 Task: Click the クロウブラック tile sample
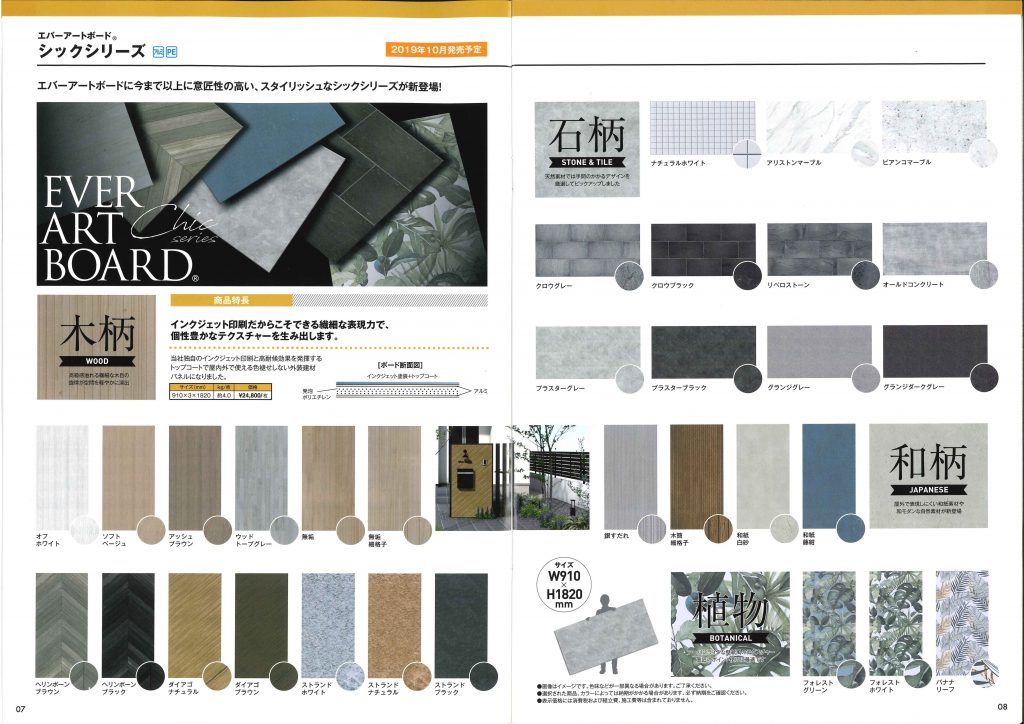click(703, 250)
